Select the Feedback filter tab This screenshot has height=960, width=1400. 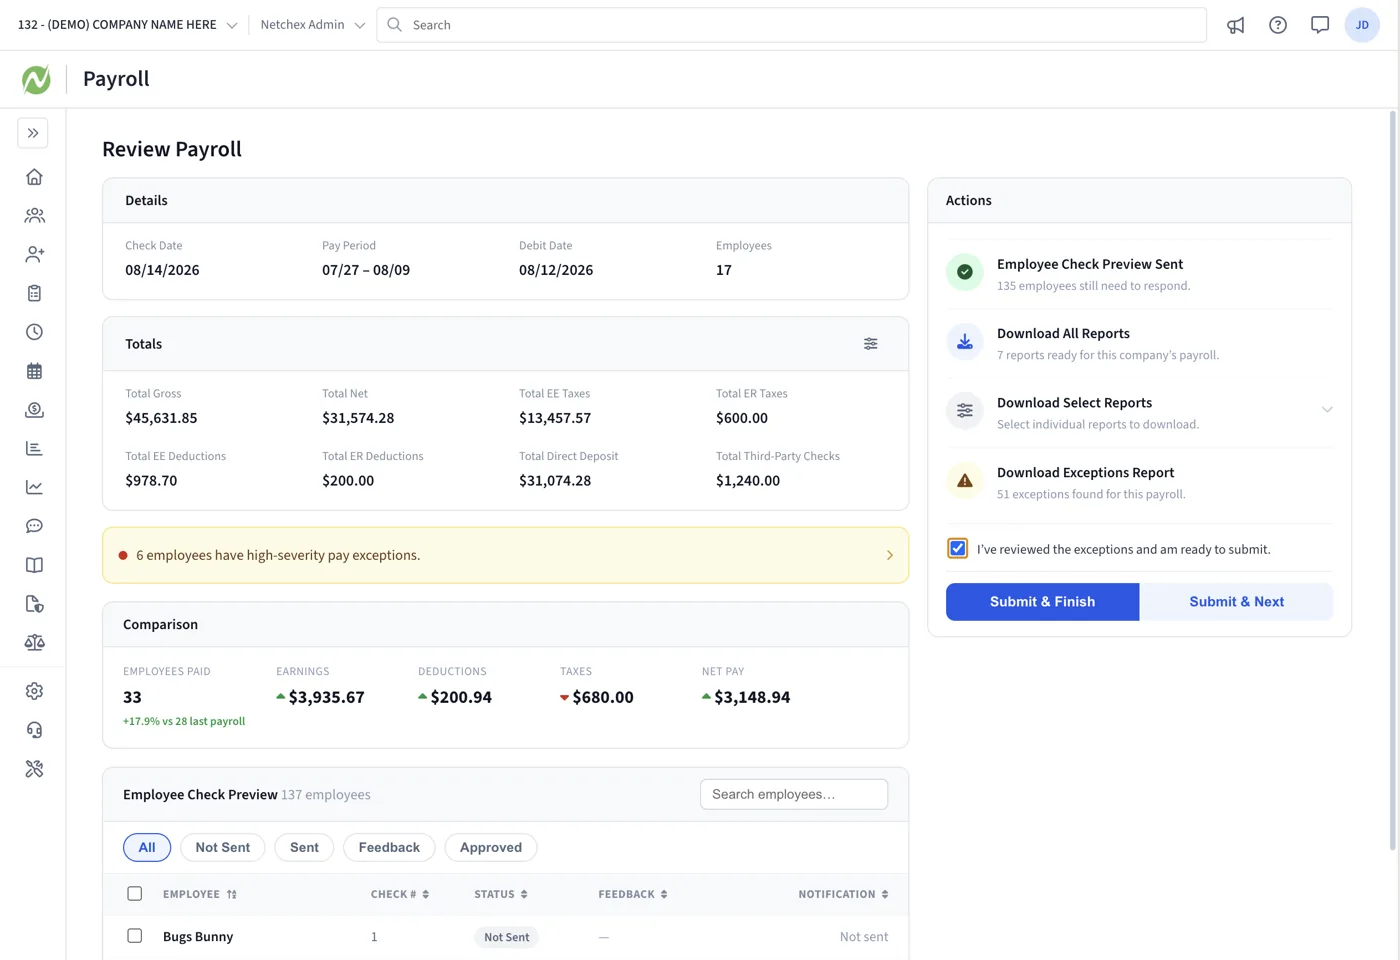coord(389,847)
